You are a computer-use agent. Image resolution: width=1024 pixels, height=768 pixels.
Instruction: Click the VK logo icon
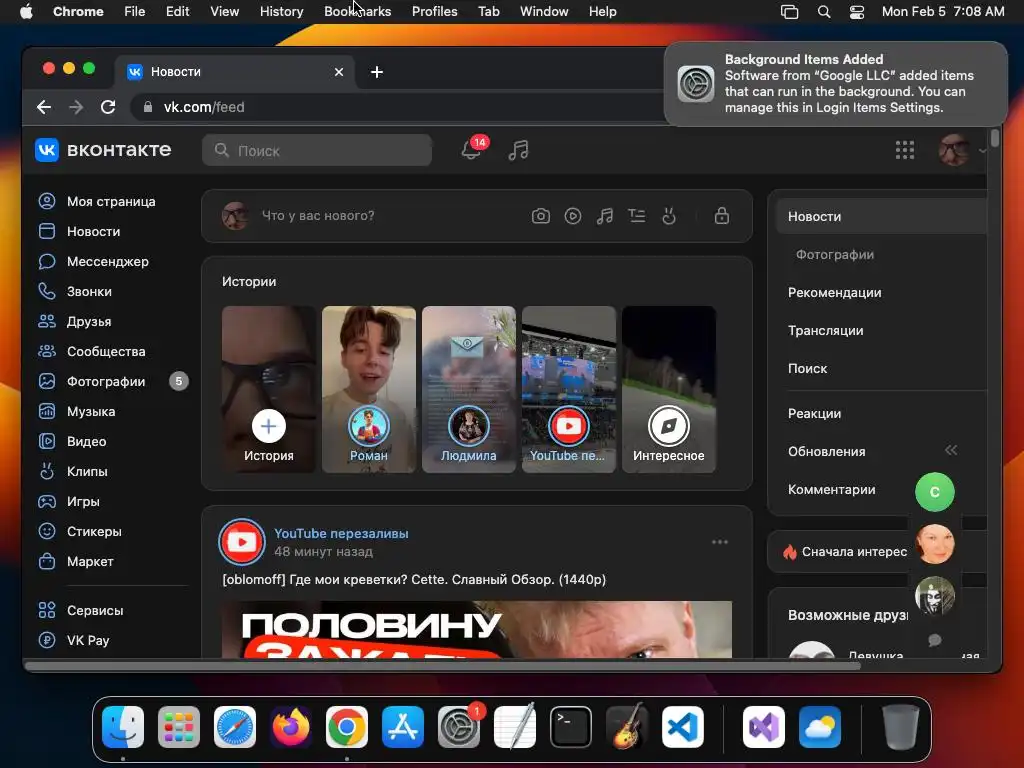pos(46,150)
